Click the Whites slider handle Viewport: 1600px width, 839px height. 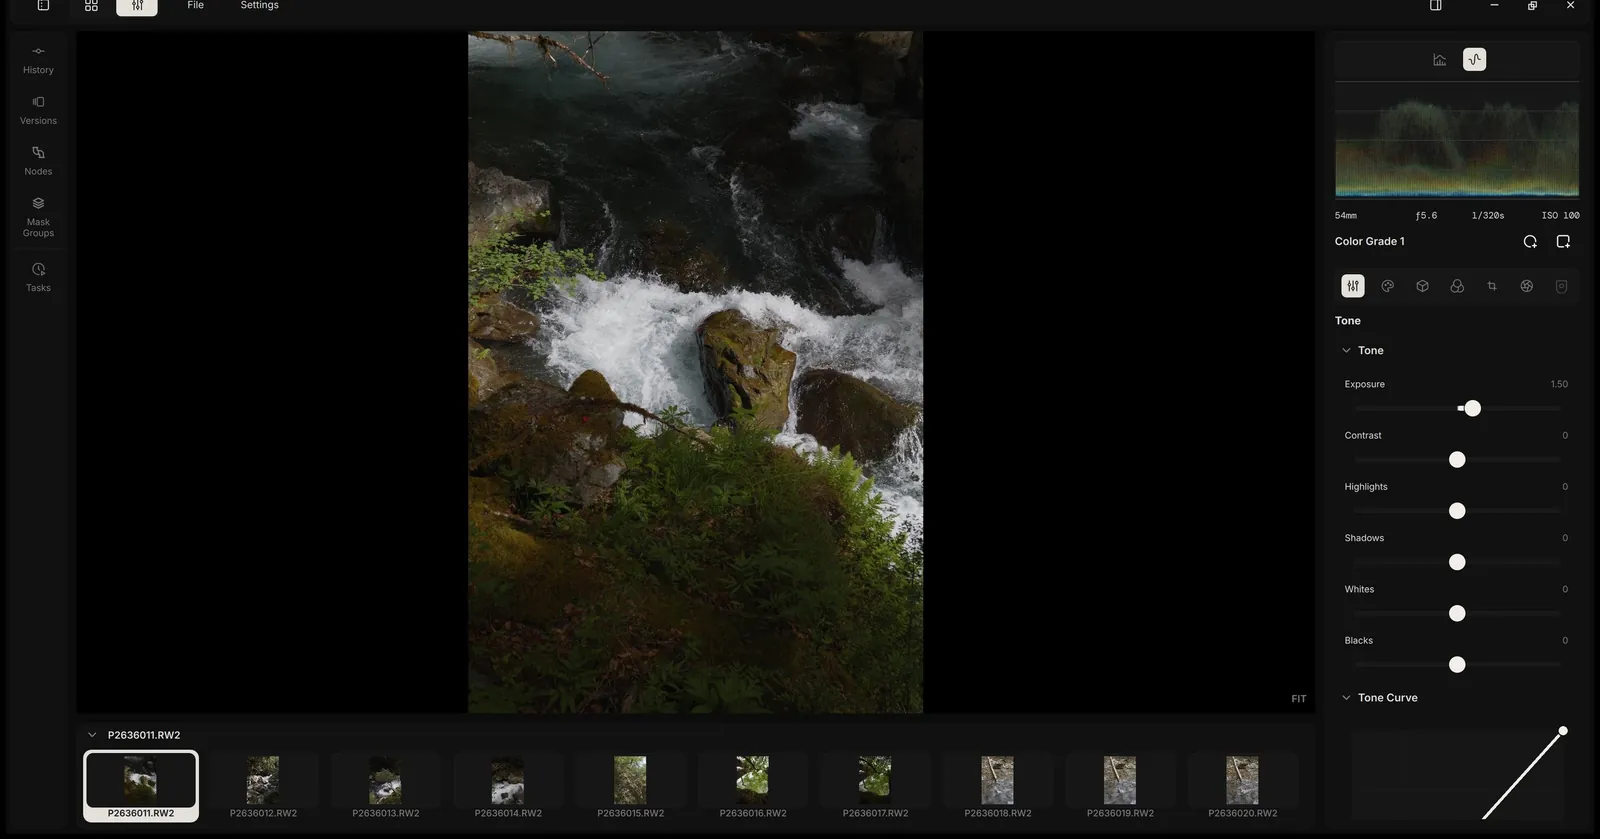click(1457, 613)
